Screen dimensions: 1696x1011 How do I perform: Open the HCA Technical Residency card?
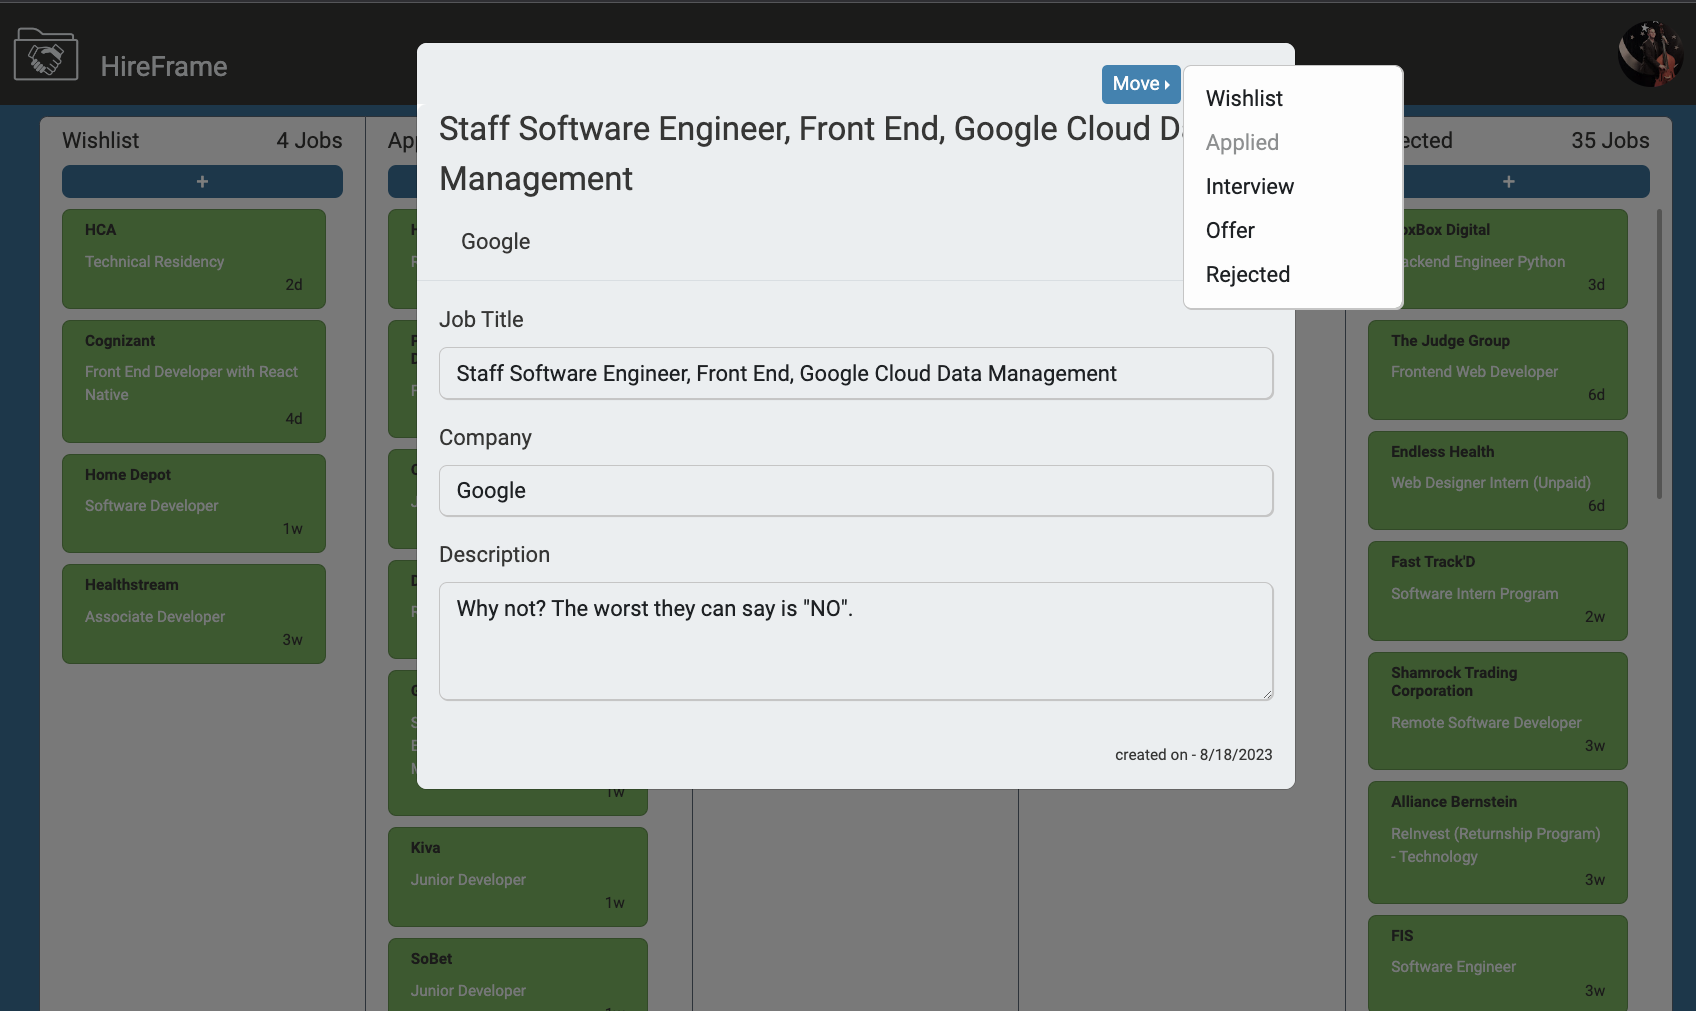coord(193,258)
